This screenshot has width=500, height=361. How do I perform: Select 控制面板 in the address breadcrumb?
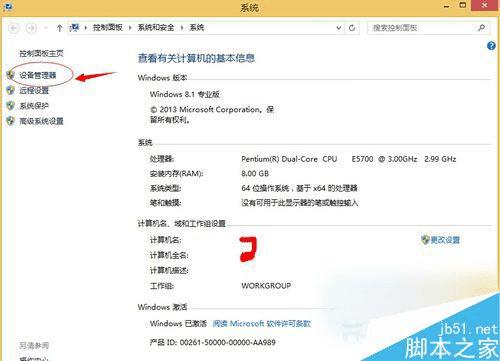pos(108,27)
